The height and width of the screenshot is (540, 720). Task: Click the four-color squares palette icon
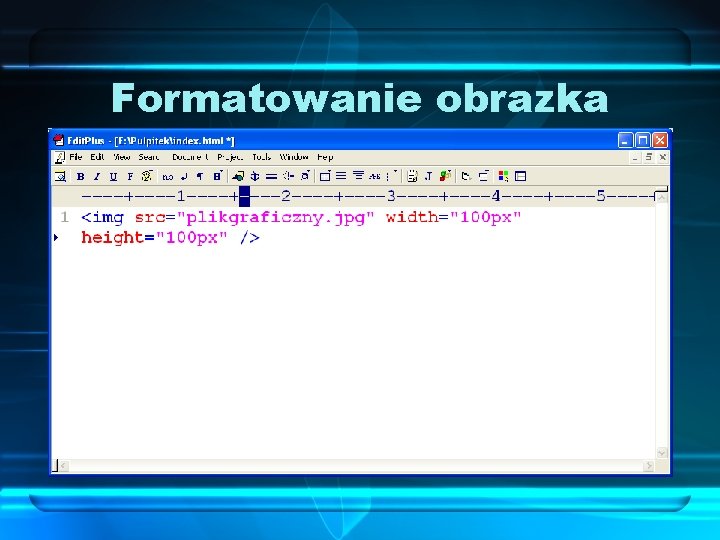[x=503, y=176]
